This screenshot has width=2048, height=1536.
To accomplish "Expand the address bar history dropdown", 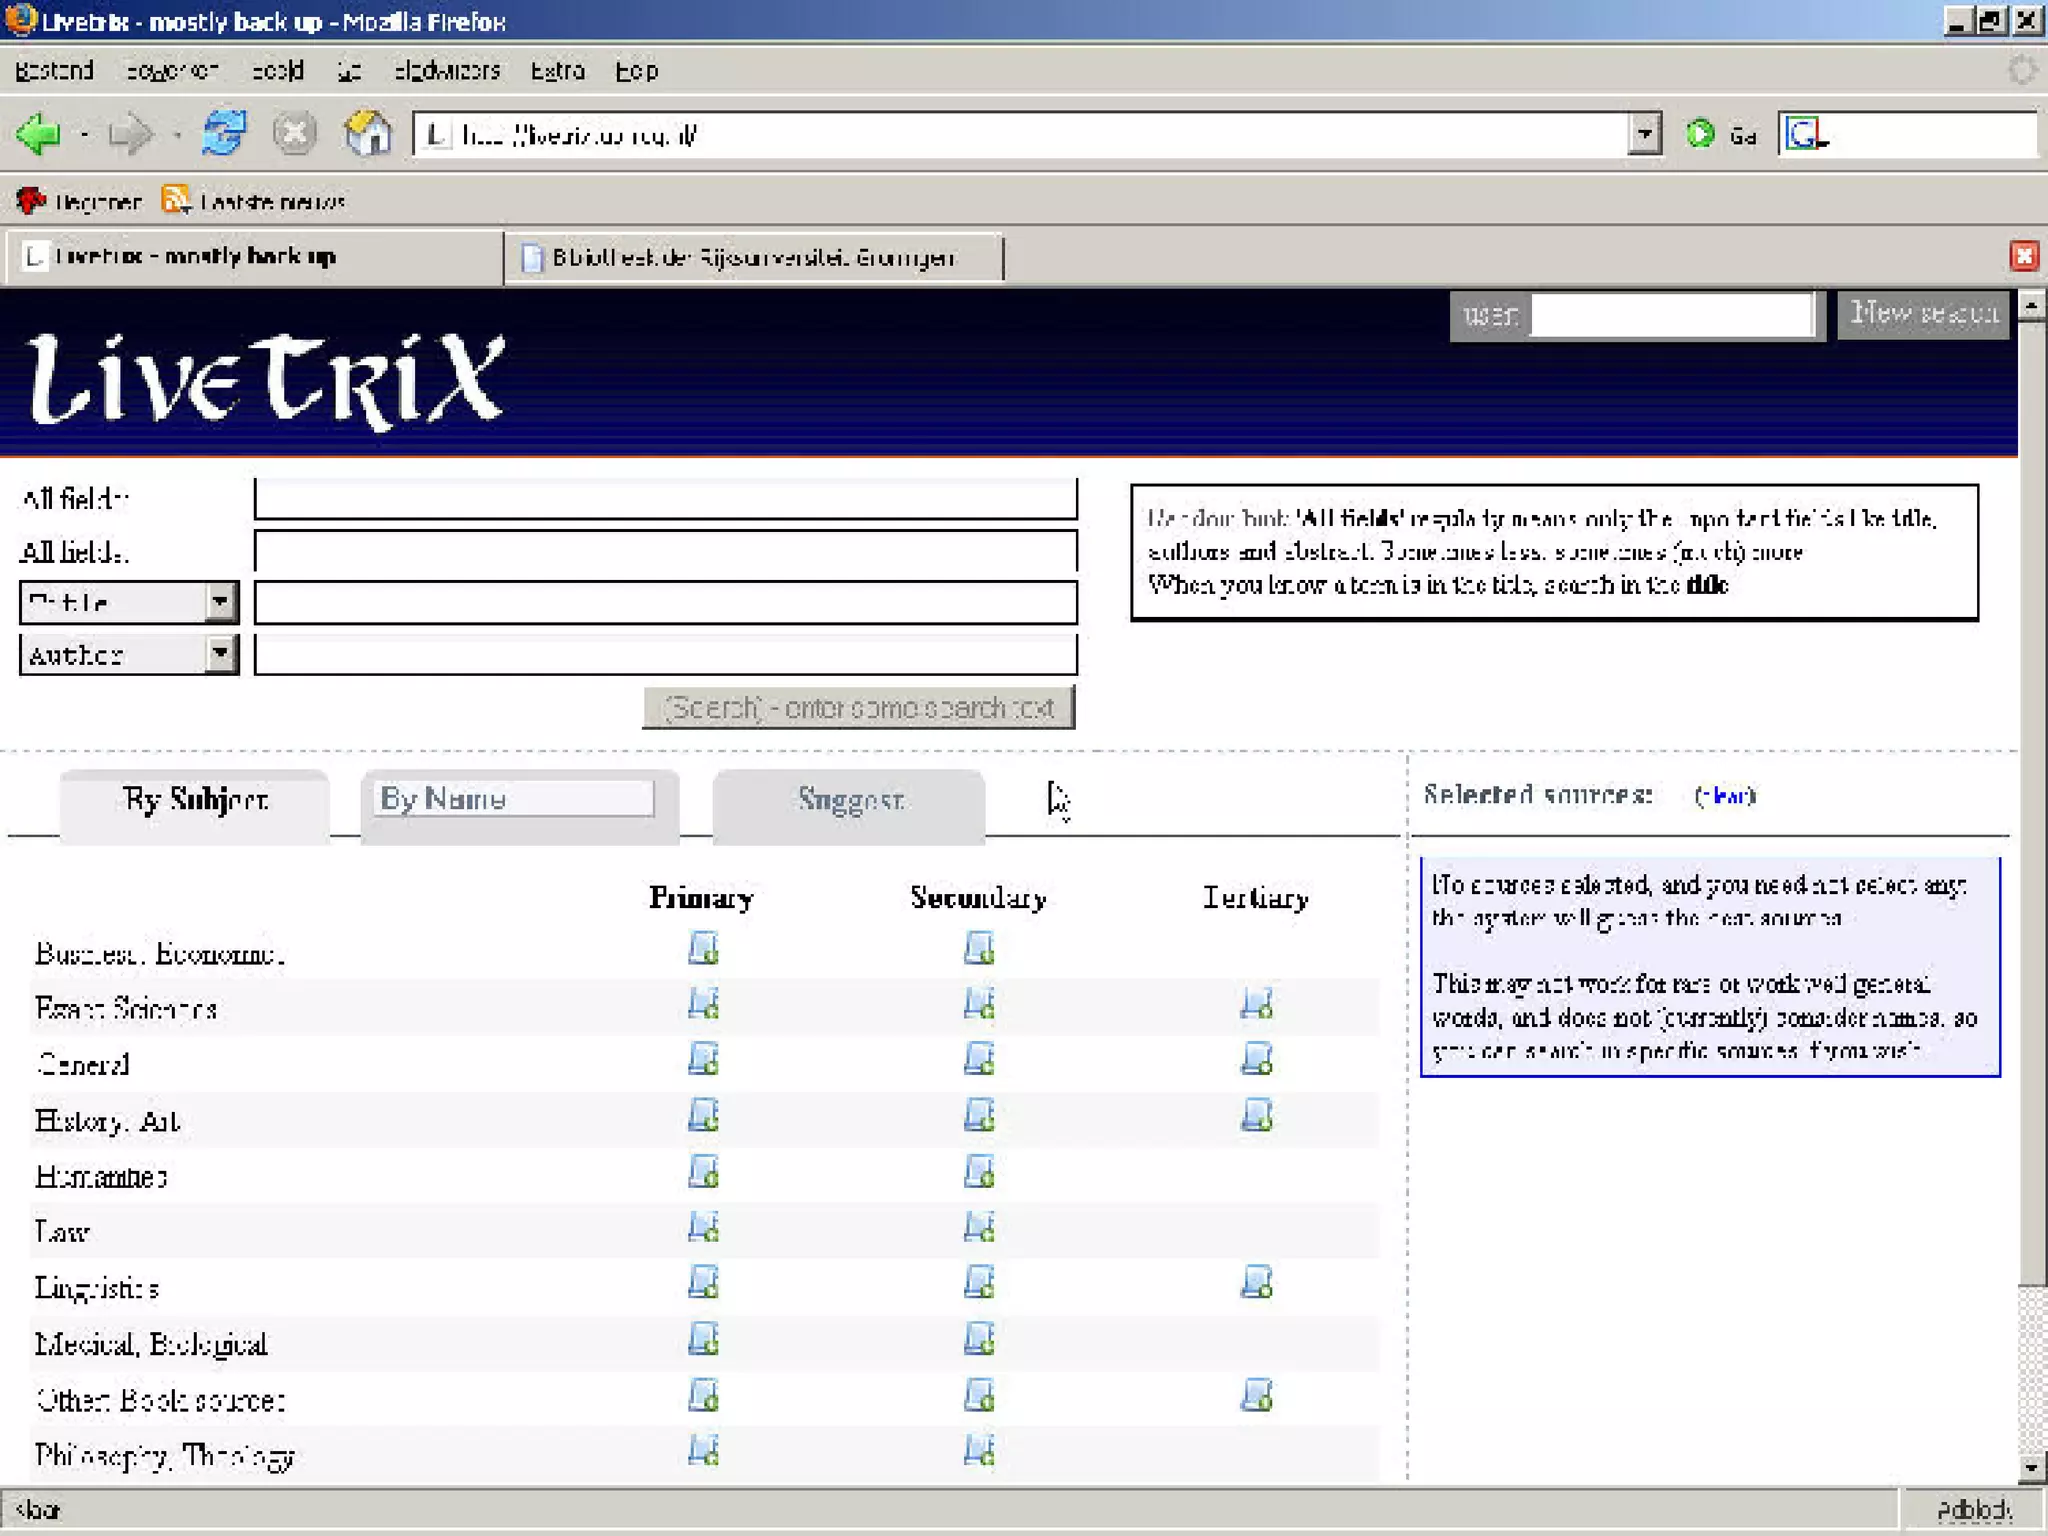I will pos(1643,134).
